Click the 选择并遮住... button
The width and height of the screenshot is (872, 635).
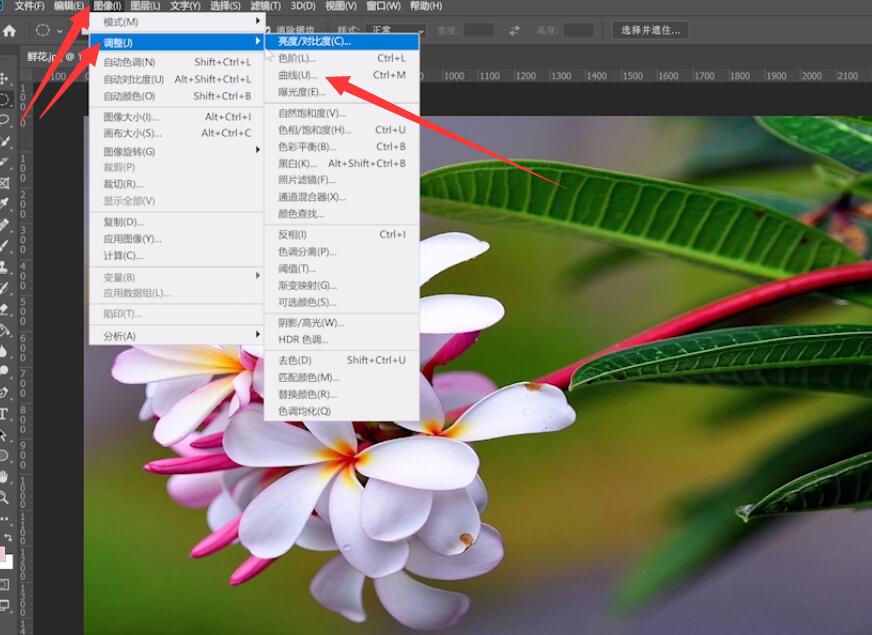[650, 30]
